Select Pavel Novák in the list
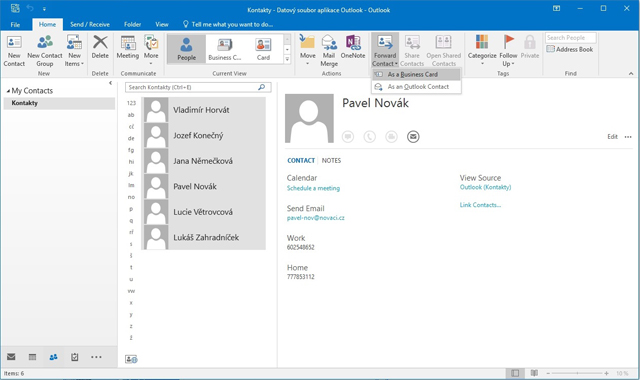The height and width of the screenshot is (380, 640). click(204, 187)
